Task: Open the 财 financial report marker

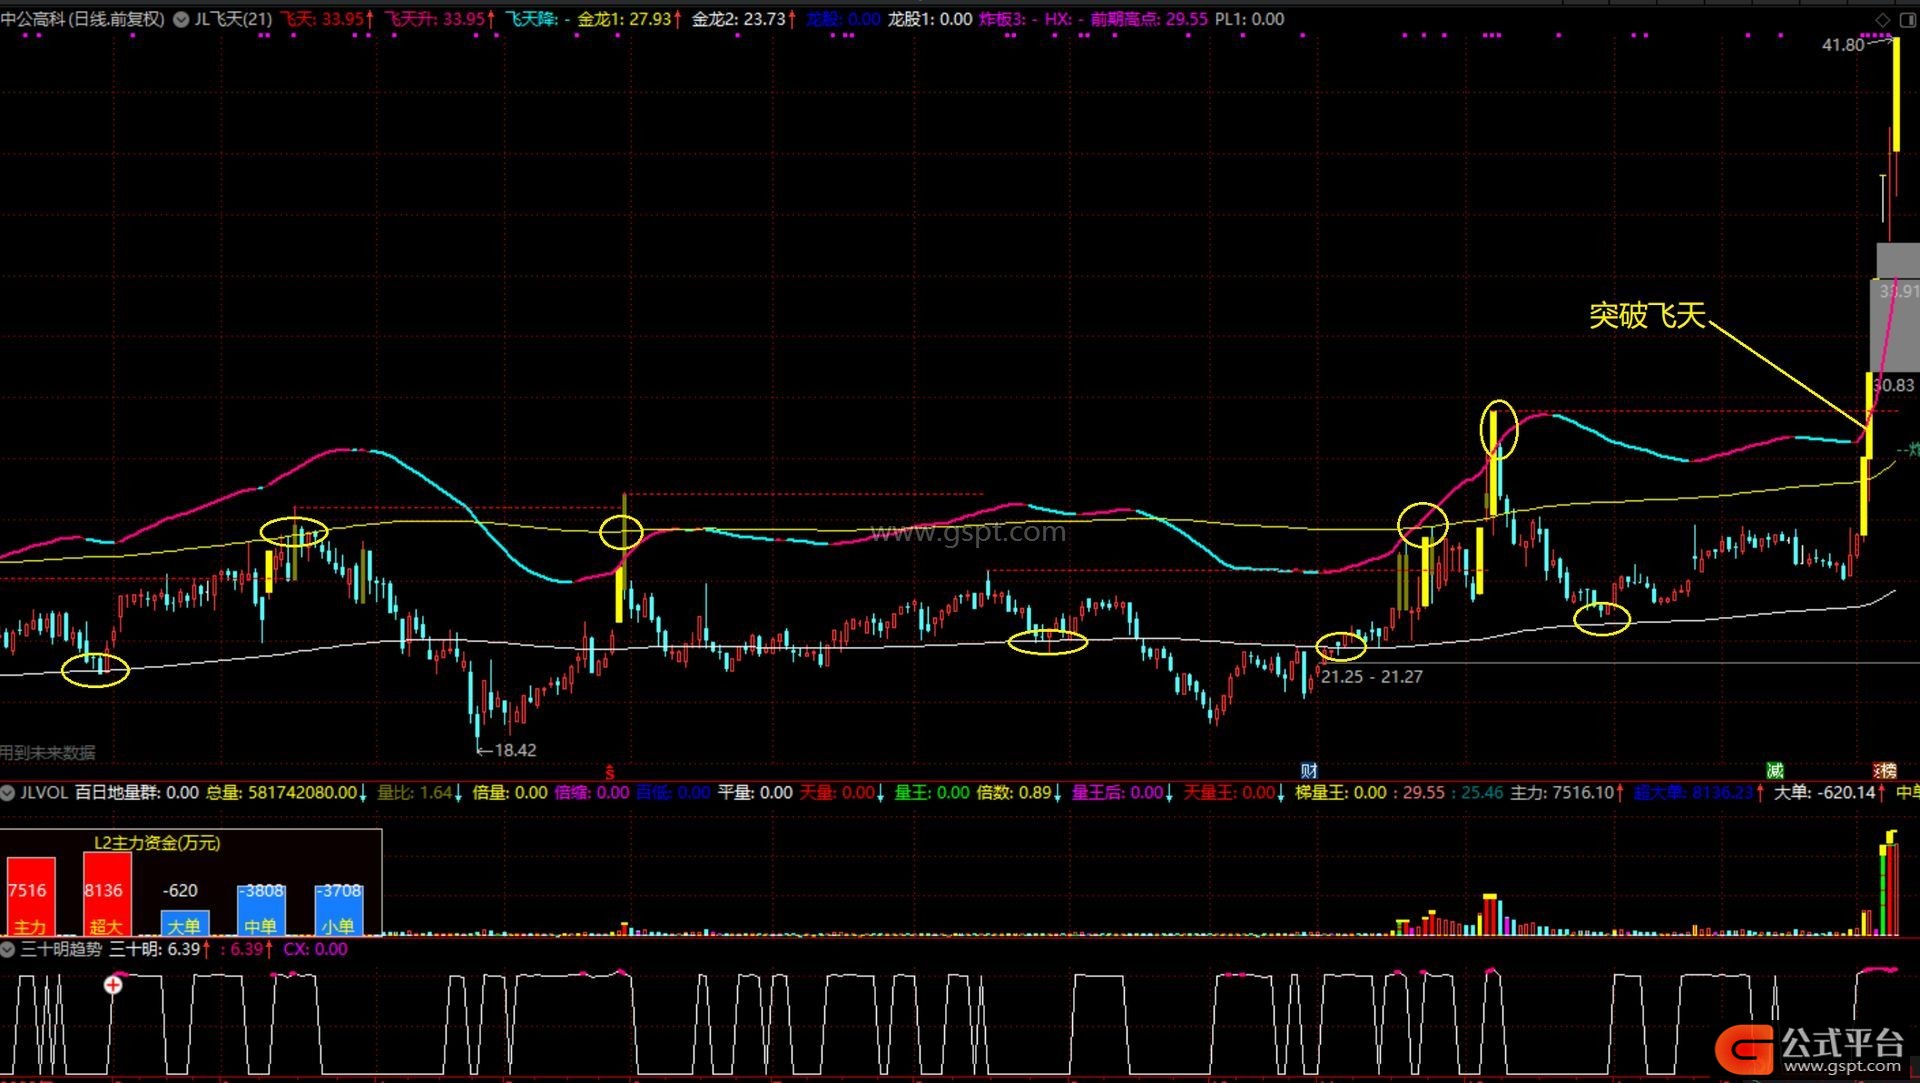Action: coord(1308,771)
